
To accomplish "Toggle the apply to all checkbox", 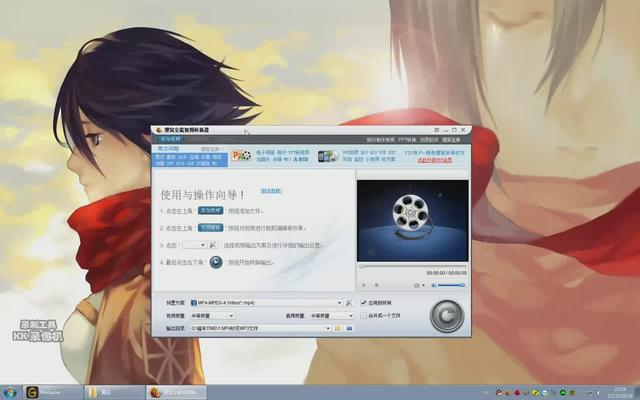I will coord(364,303).
